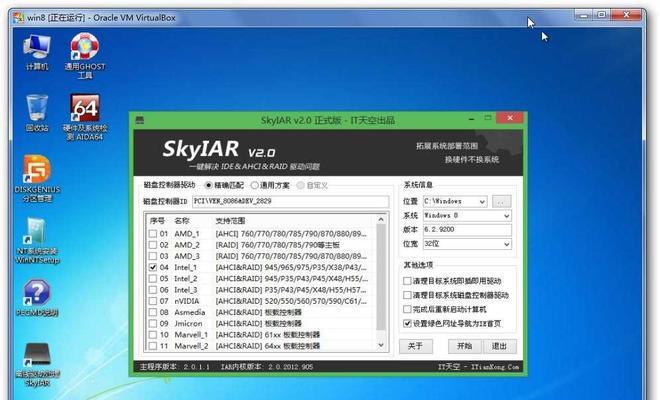Open the PECMD help shortcut icon
660x400 pixels.
click(x=37, y=298)
